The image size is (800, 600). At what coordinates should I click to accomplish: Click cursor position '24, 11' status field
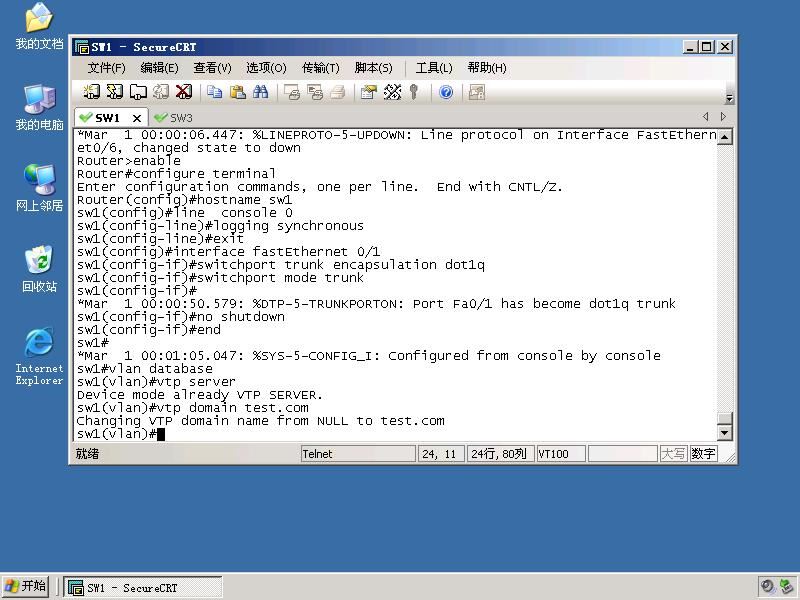441,454
